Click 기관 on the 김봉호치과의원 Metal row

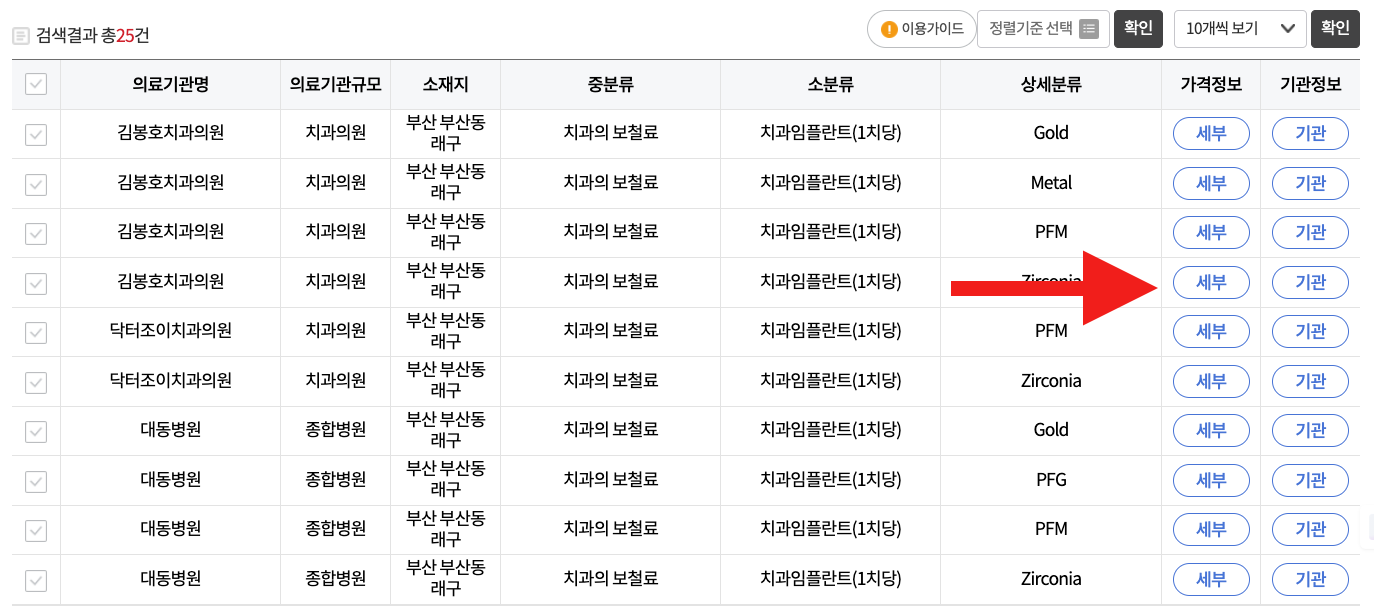1310,183
